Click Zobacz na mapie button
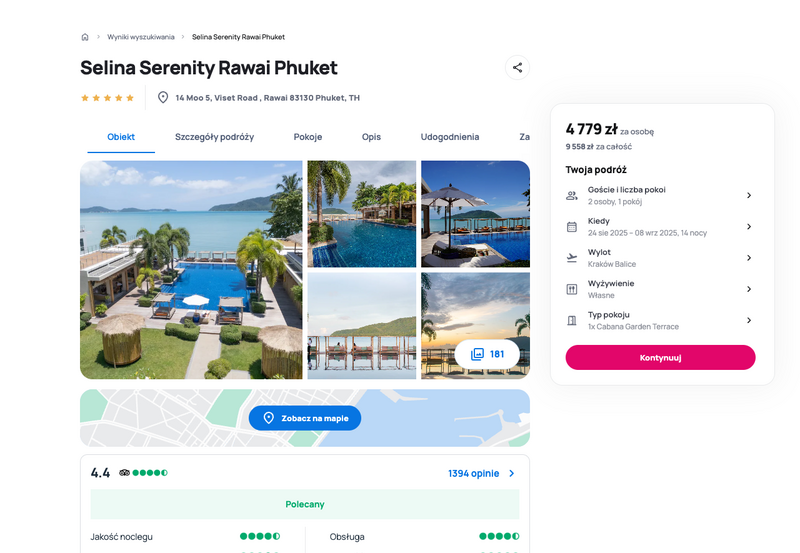The width and height of the screenshot is (800, 553). tap(305, 418)
